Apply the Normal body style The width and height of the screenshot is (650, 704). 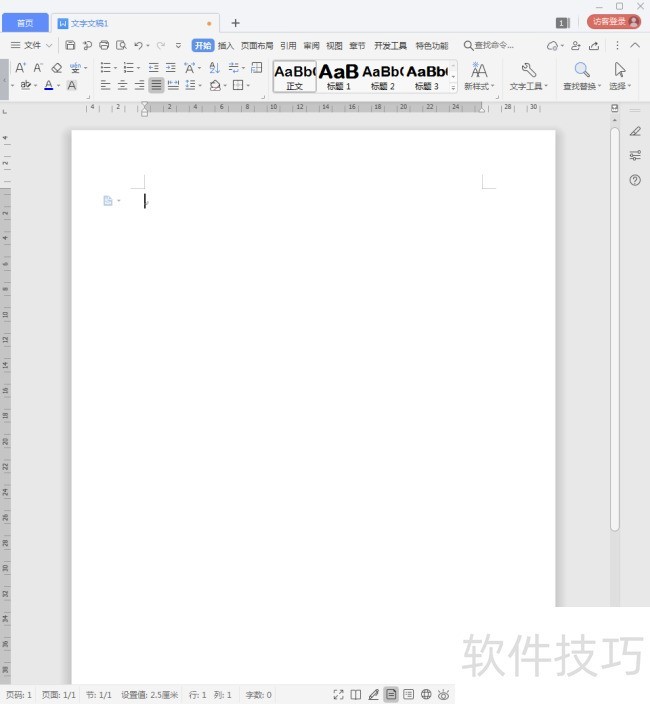click(x=294, y=76)
